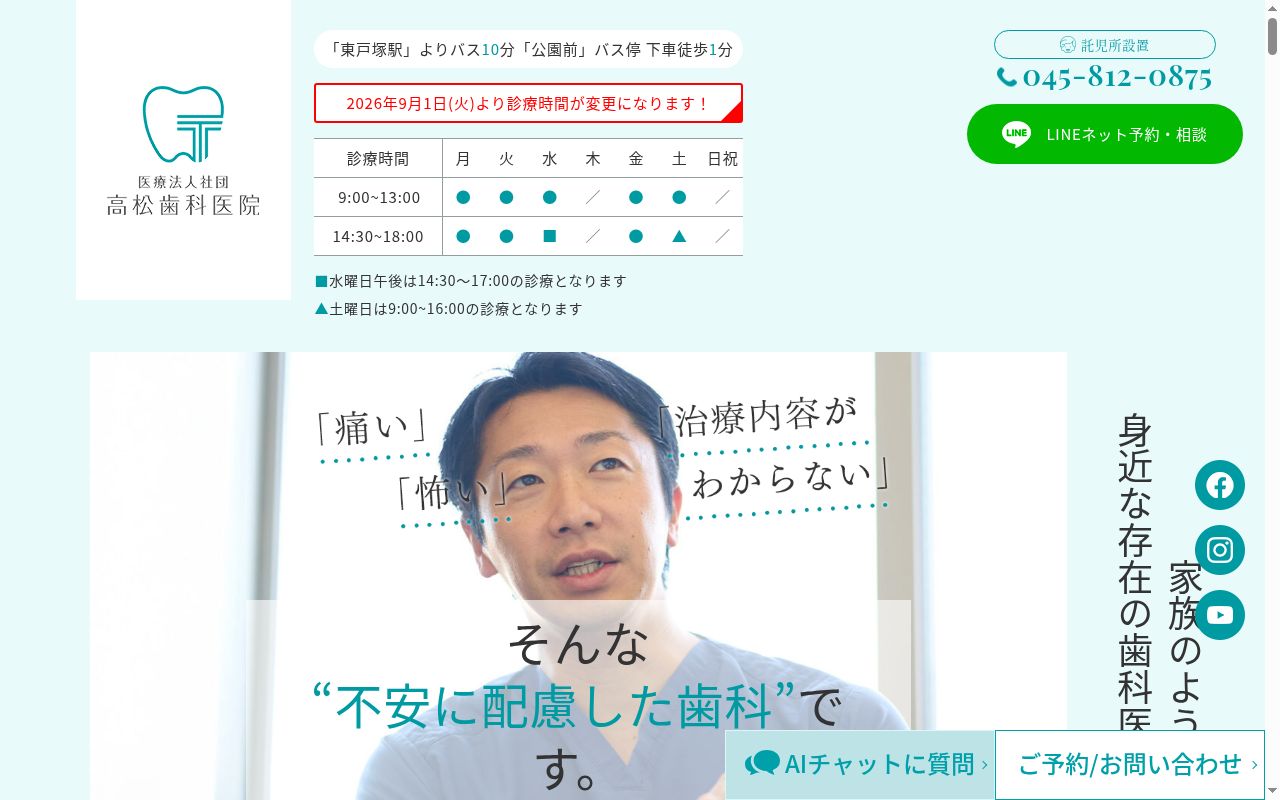
Task: Call phone number 045-812-0875
Action: coord(1117,77)
